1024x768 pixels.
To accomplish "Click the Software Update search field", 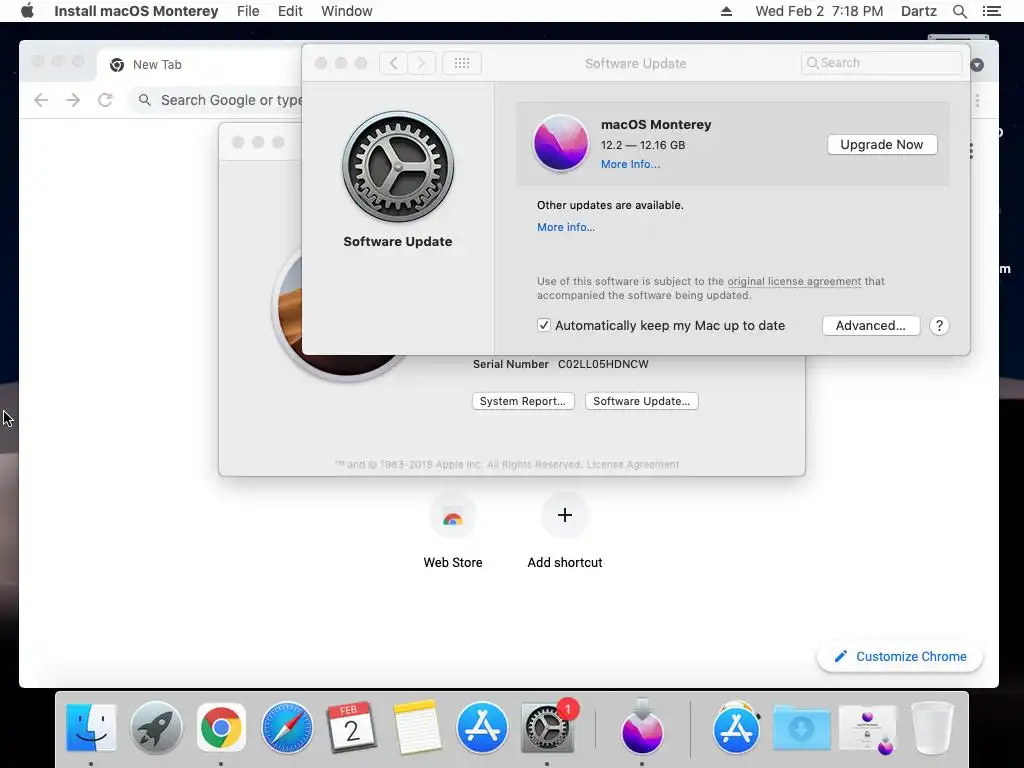I will 882,63.
